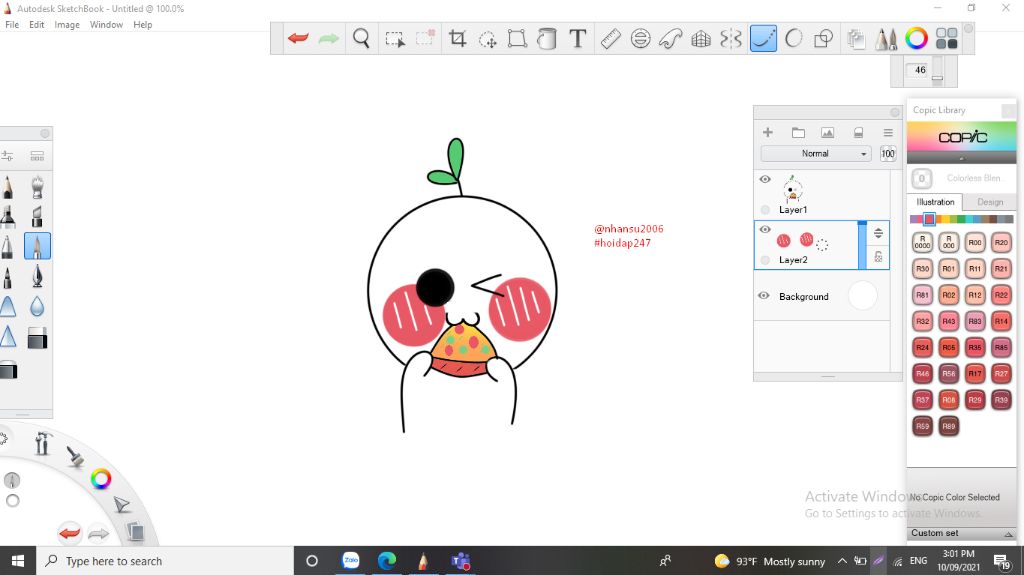Click the Zoom magnifier tool
The height and width of the screenshot is (575, 1024).
[x=361, y=39]
